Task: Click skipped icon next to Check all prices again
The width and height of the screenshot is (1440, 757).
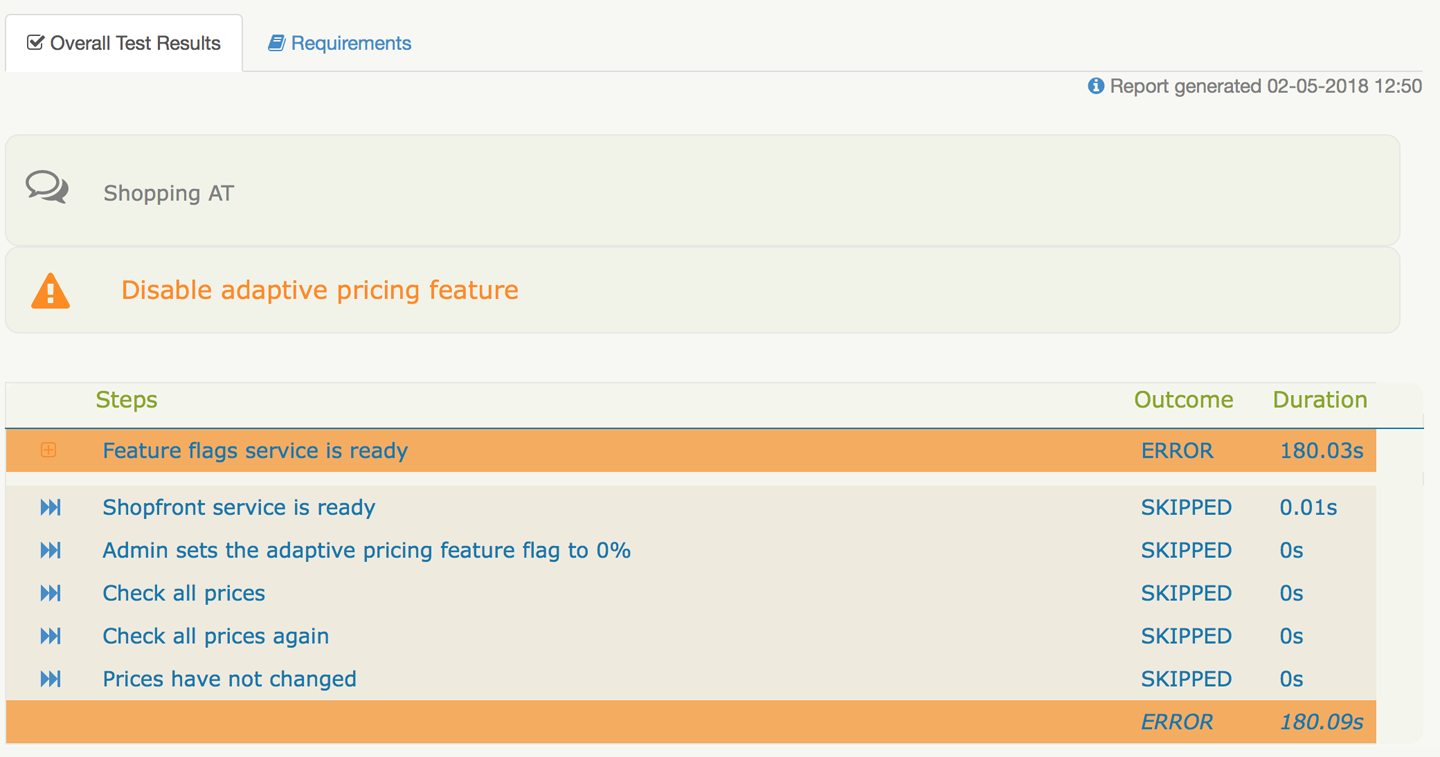Action: [50, 637]
